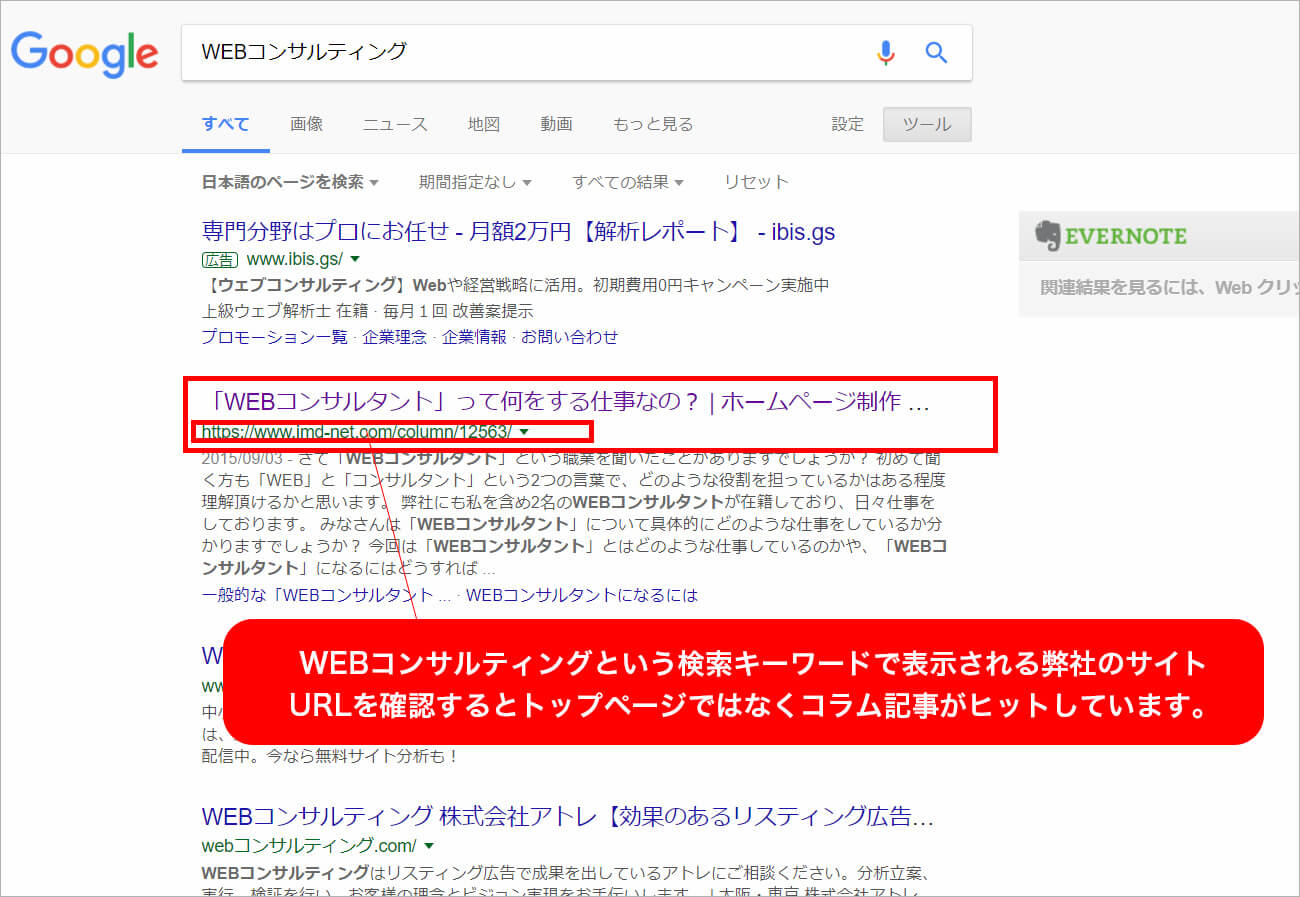Open the 地図 tab
This screenshot has width=1300, height=897.
click(x=484, y=124)
